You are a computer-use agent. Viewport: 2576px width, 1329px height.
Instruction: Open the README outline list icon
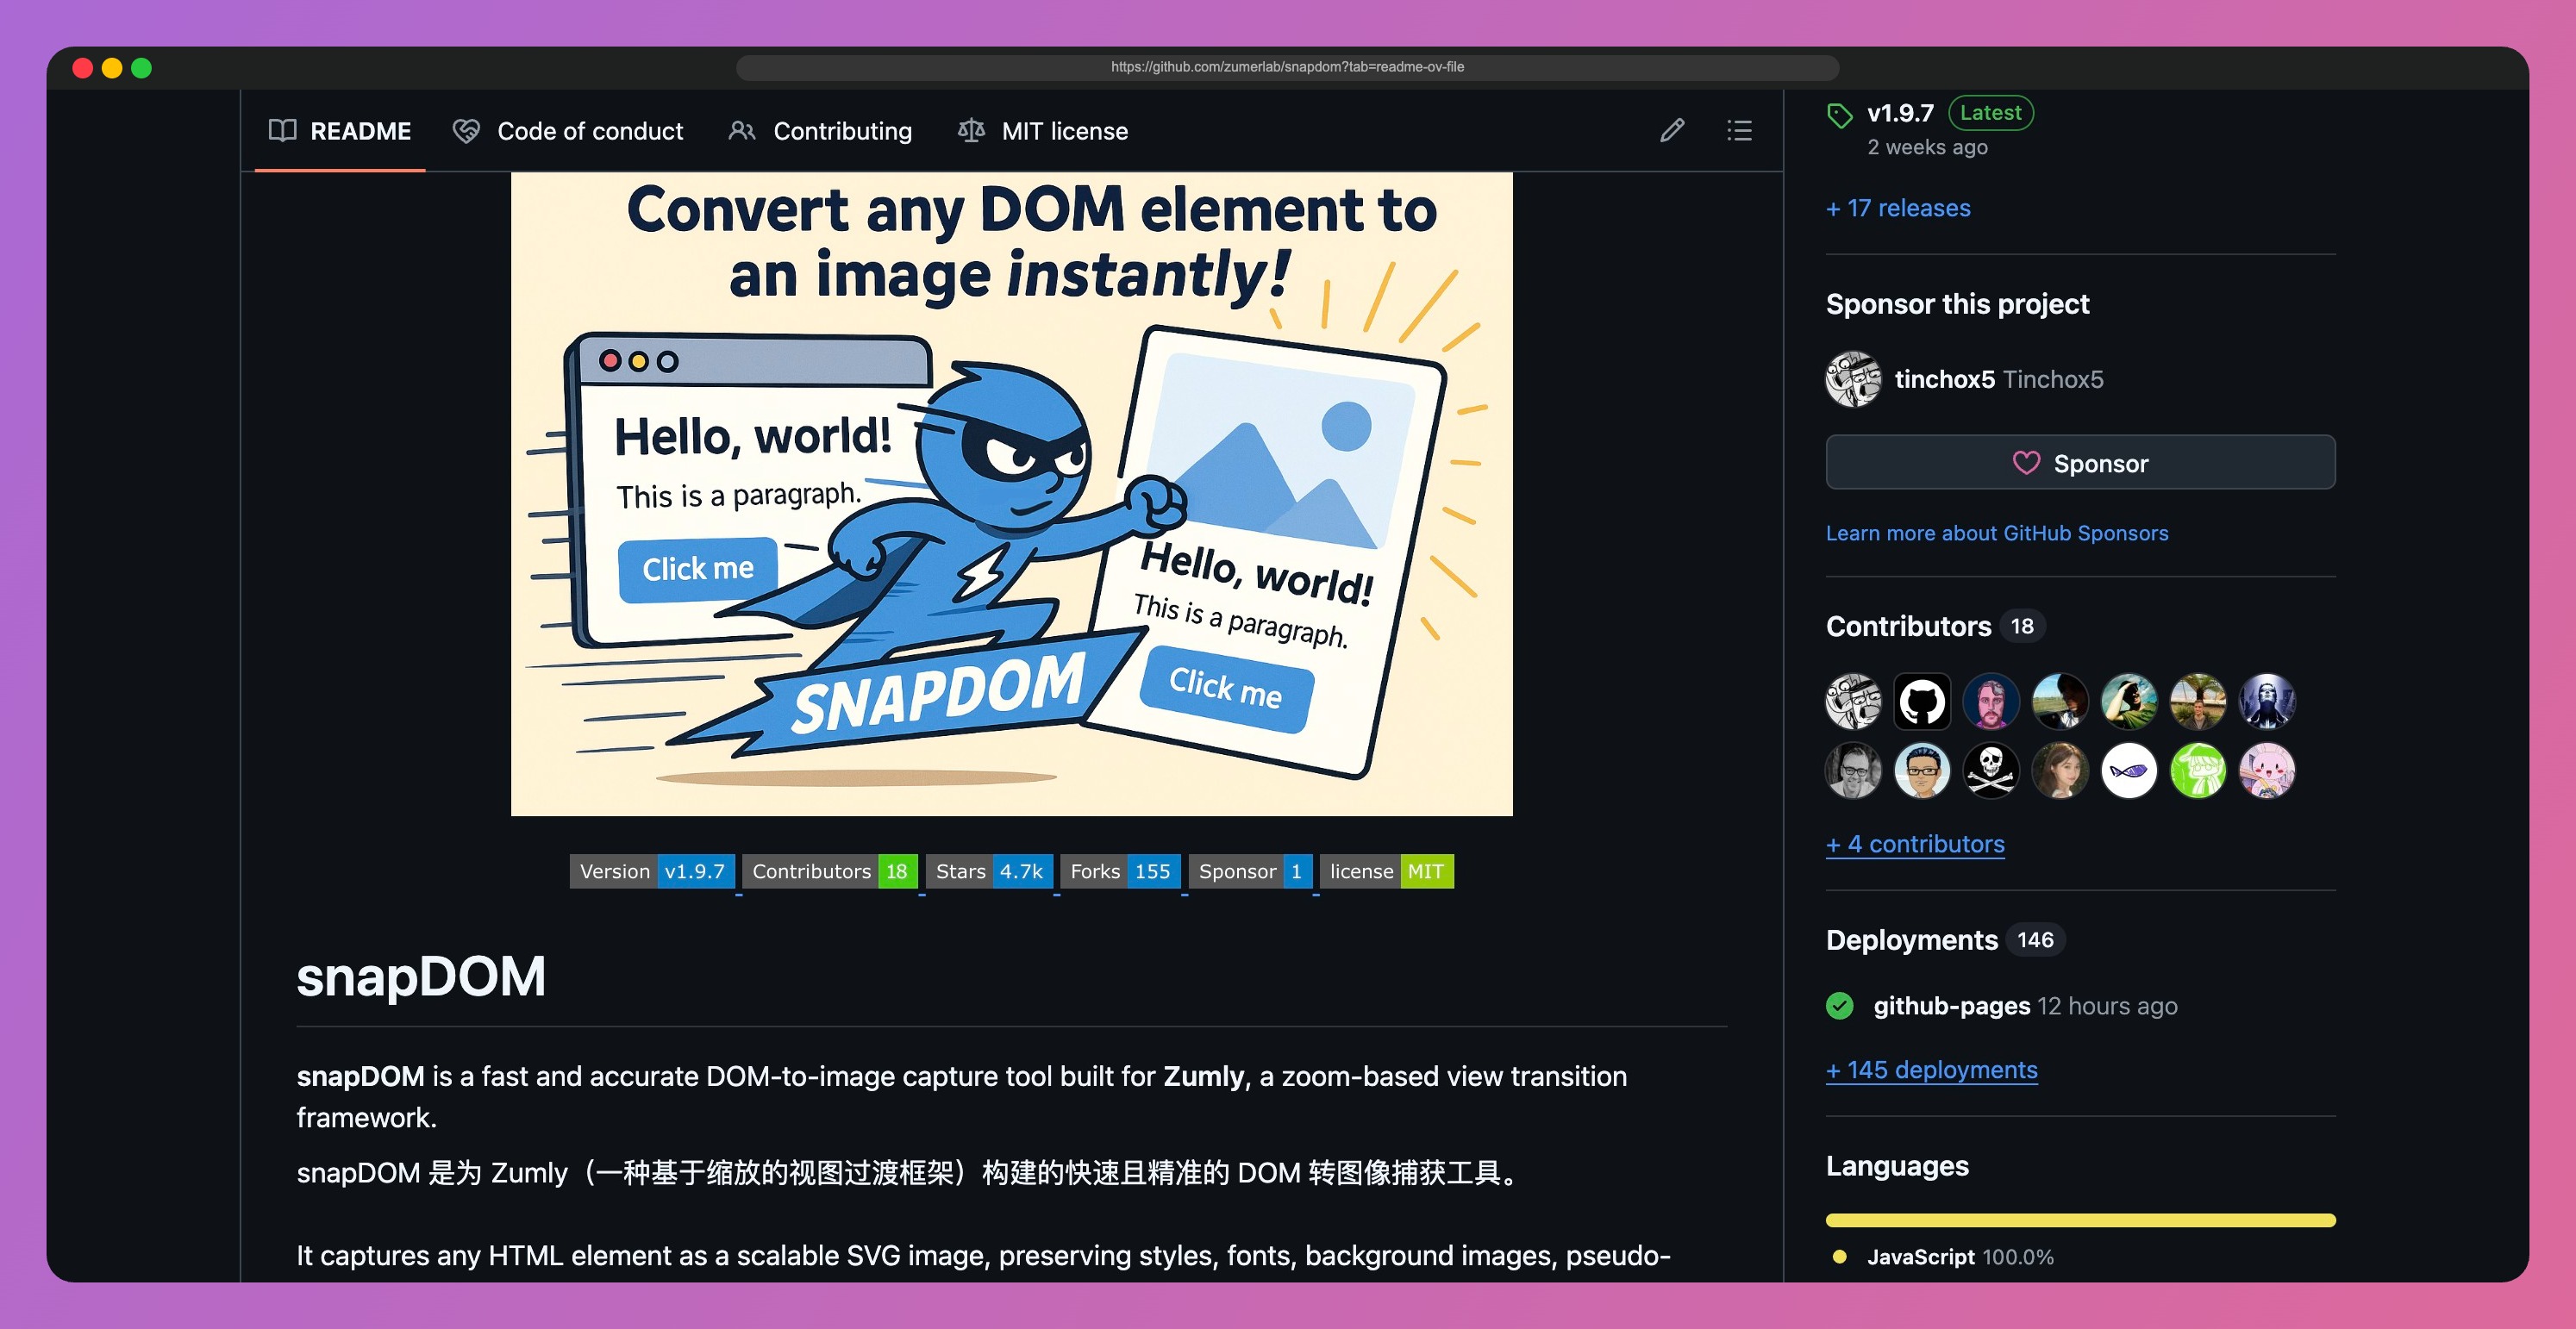point(1739,130)
